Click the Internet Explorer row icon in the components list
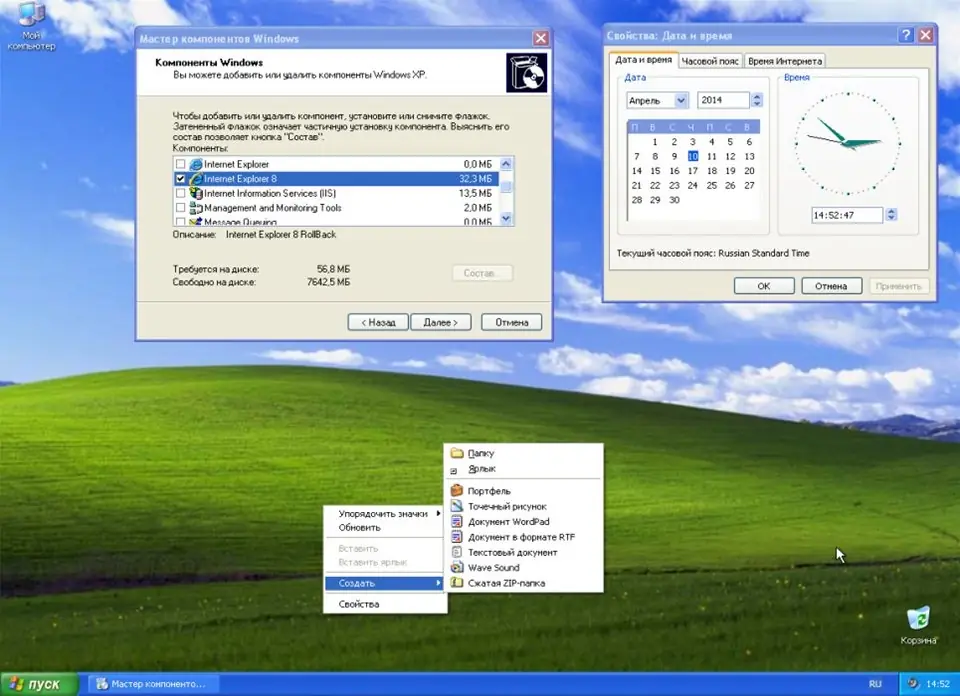Screen dimensions: 960x696 tap(196, 164)
